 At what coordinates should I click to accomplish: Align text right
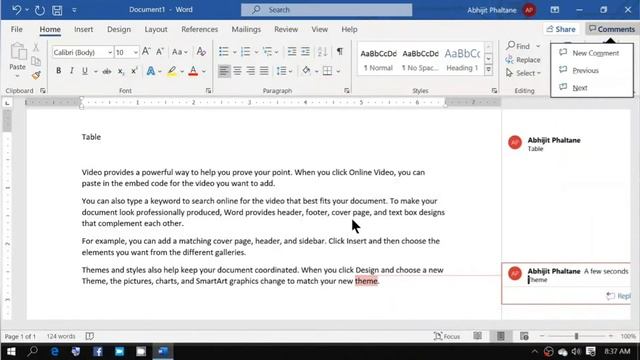(251, 71)
